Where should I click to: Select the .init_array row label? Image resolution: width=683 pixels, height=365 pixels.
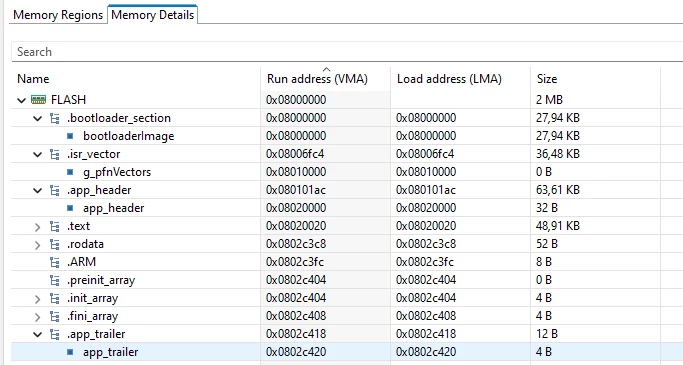[x=93, y=298]
